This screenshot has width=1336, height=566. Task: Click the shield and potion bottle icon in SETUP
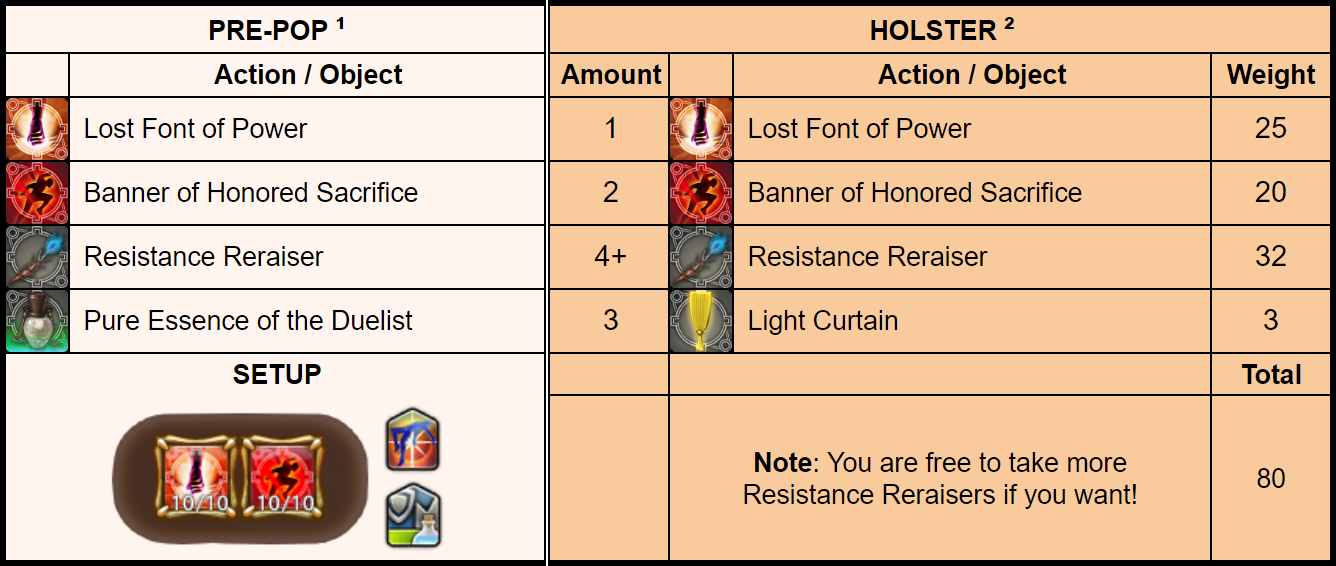(413, 516)
